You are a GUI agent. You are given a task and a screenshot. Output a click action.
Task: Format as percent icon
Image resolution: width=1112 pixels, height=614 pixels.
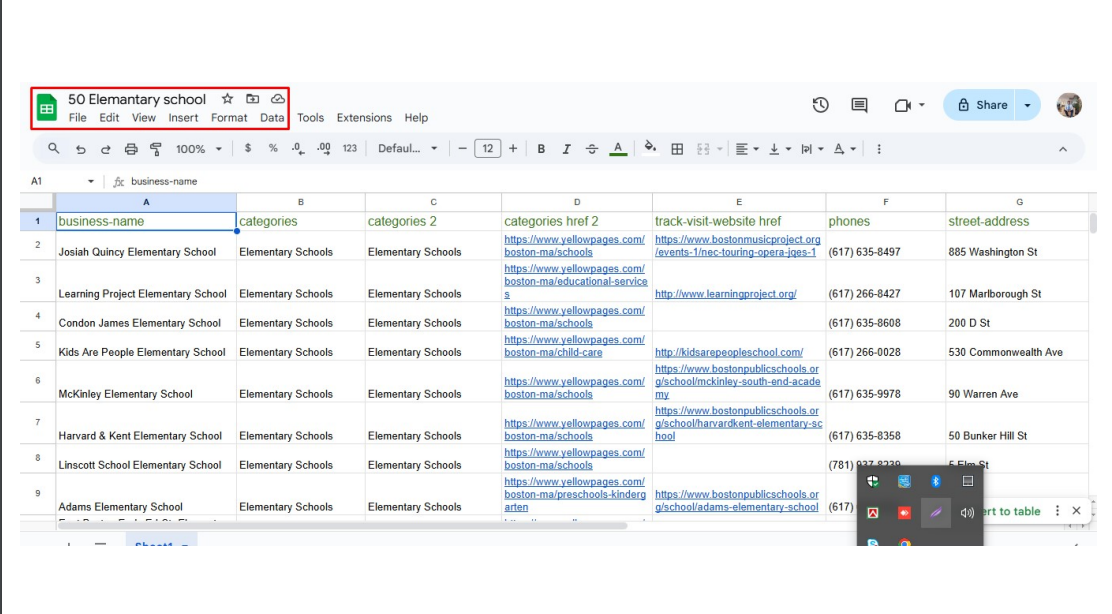273,148
